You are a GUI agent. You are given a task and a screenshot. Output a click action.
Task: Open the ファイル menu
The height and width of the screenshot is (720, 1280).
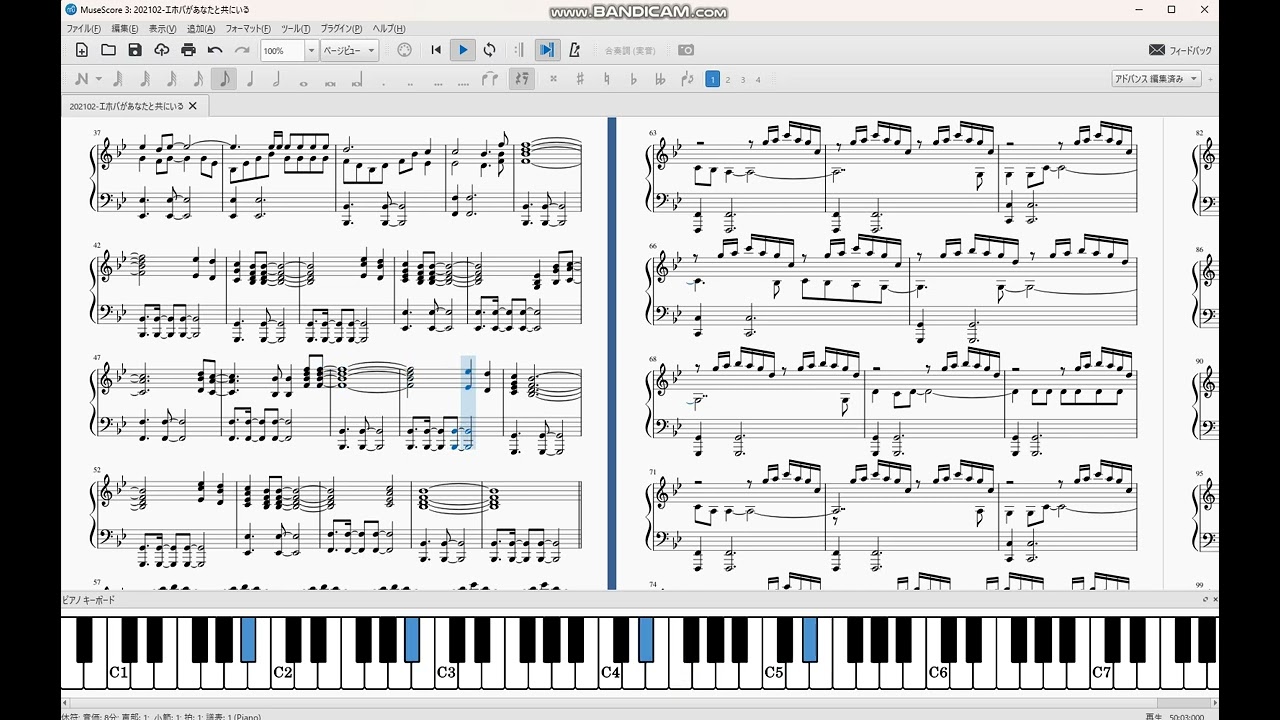pyautogui.click(x=83, y=29)
